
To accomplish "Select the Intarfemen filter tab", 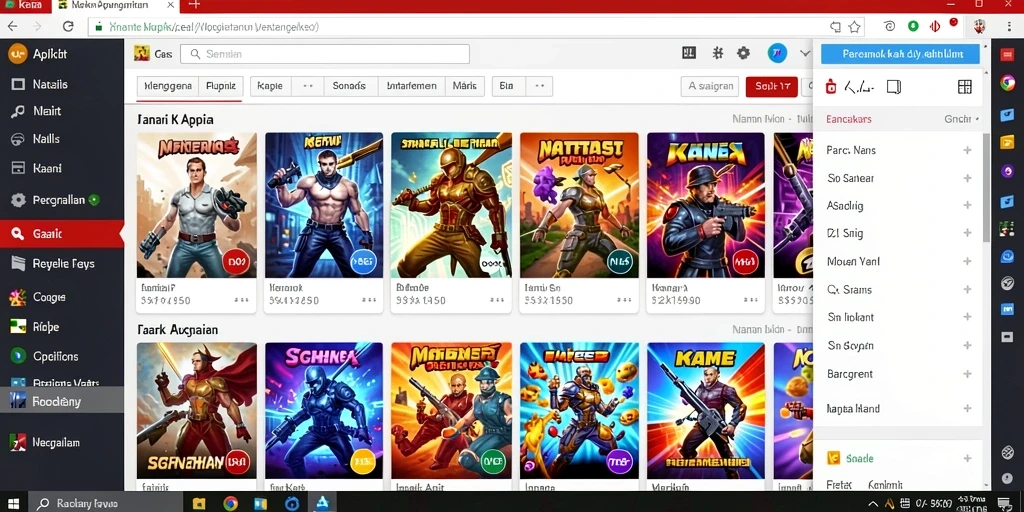I will point(411,86).
